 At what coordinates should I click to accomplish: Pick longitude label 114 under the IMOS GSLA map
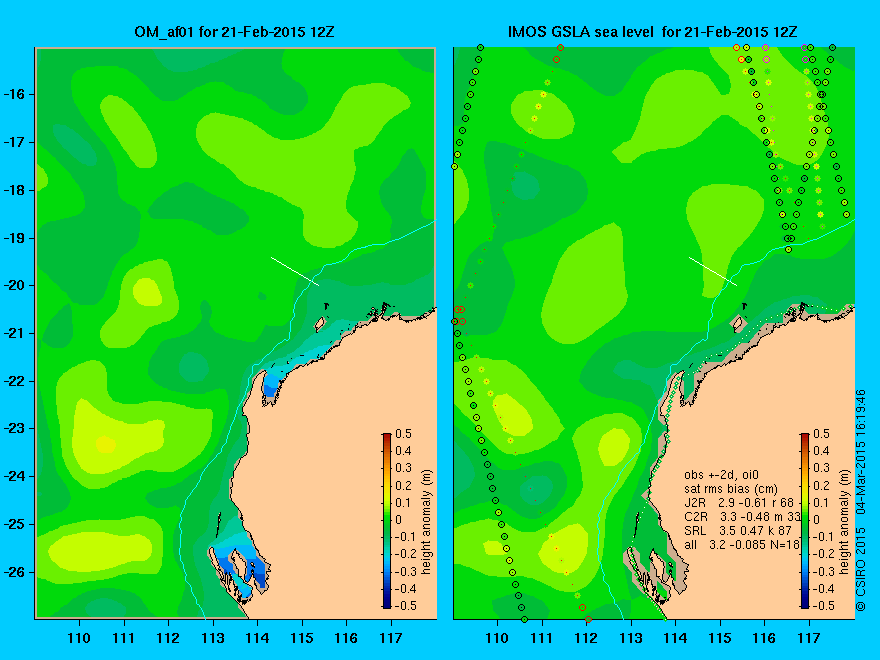675,638
